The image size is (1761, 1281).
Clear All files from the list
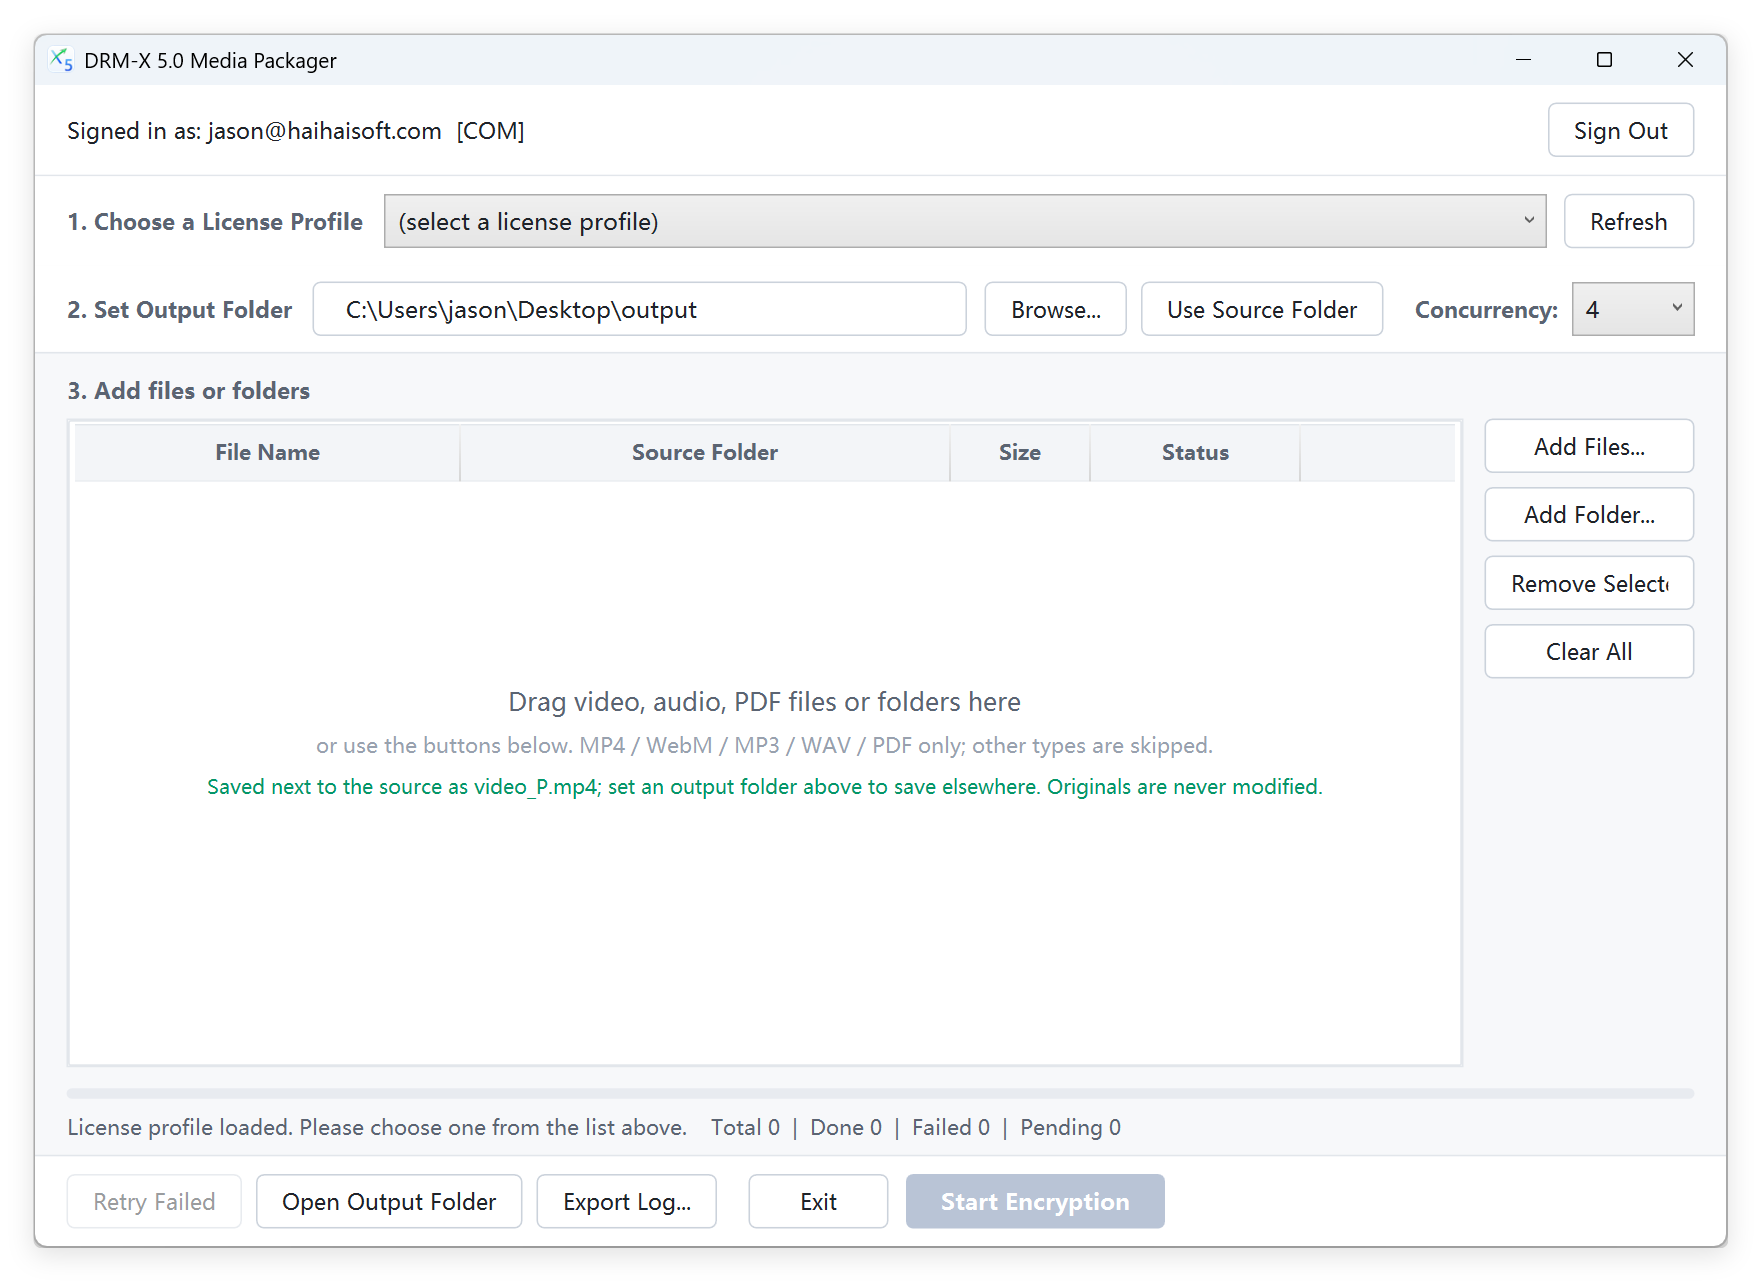[x=1588, y=651]
